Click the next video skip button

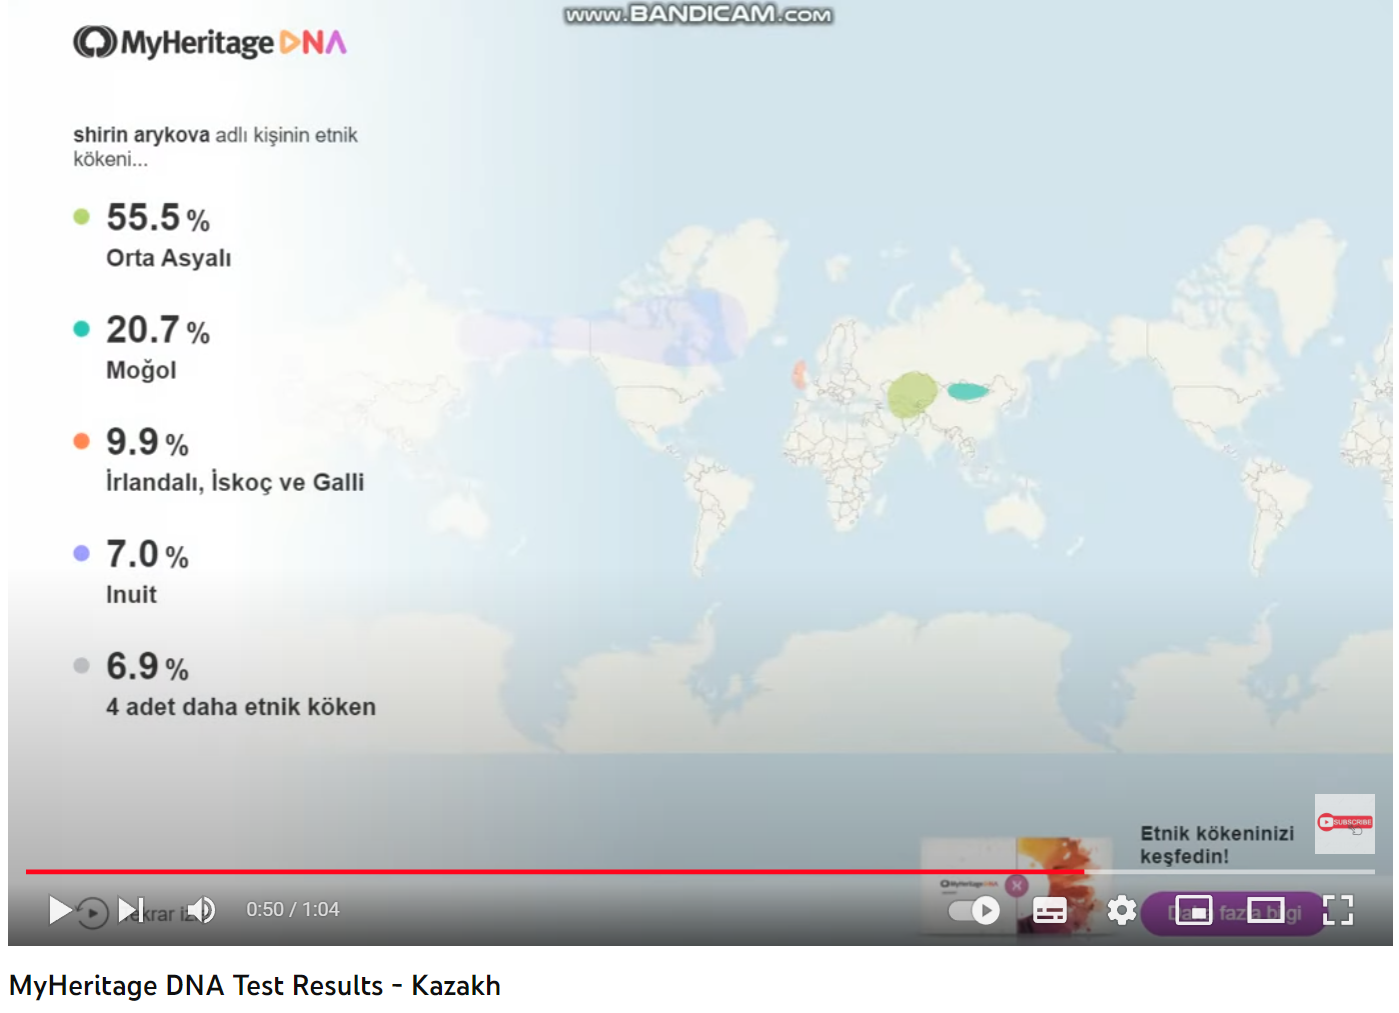pyautogui.click(x=131, y=910)
